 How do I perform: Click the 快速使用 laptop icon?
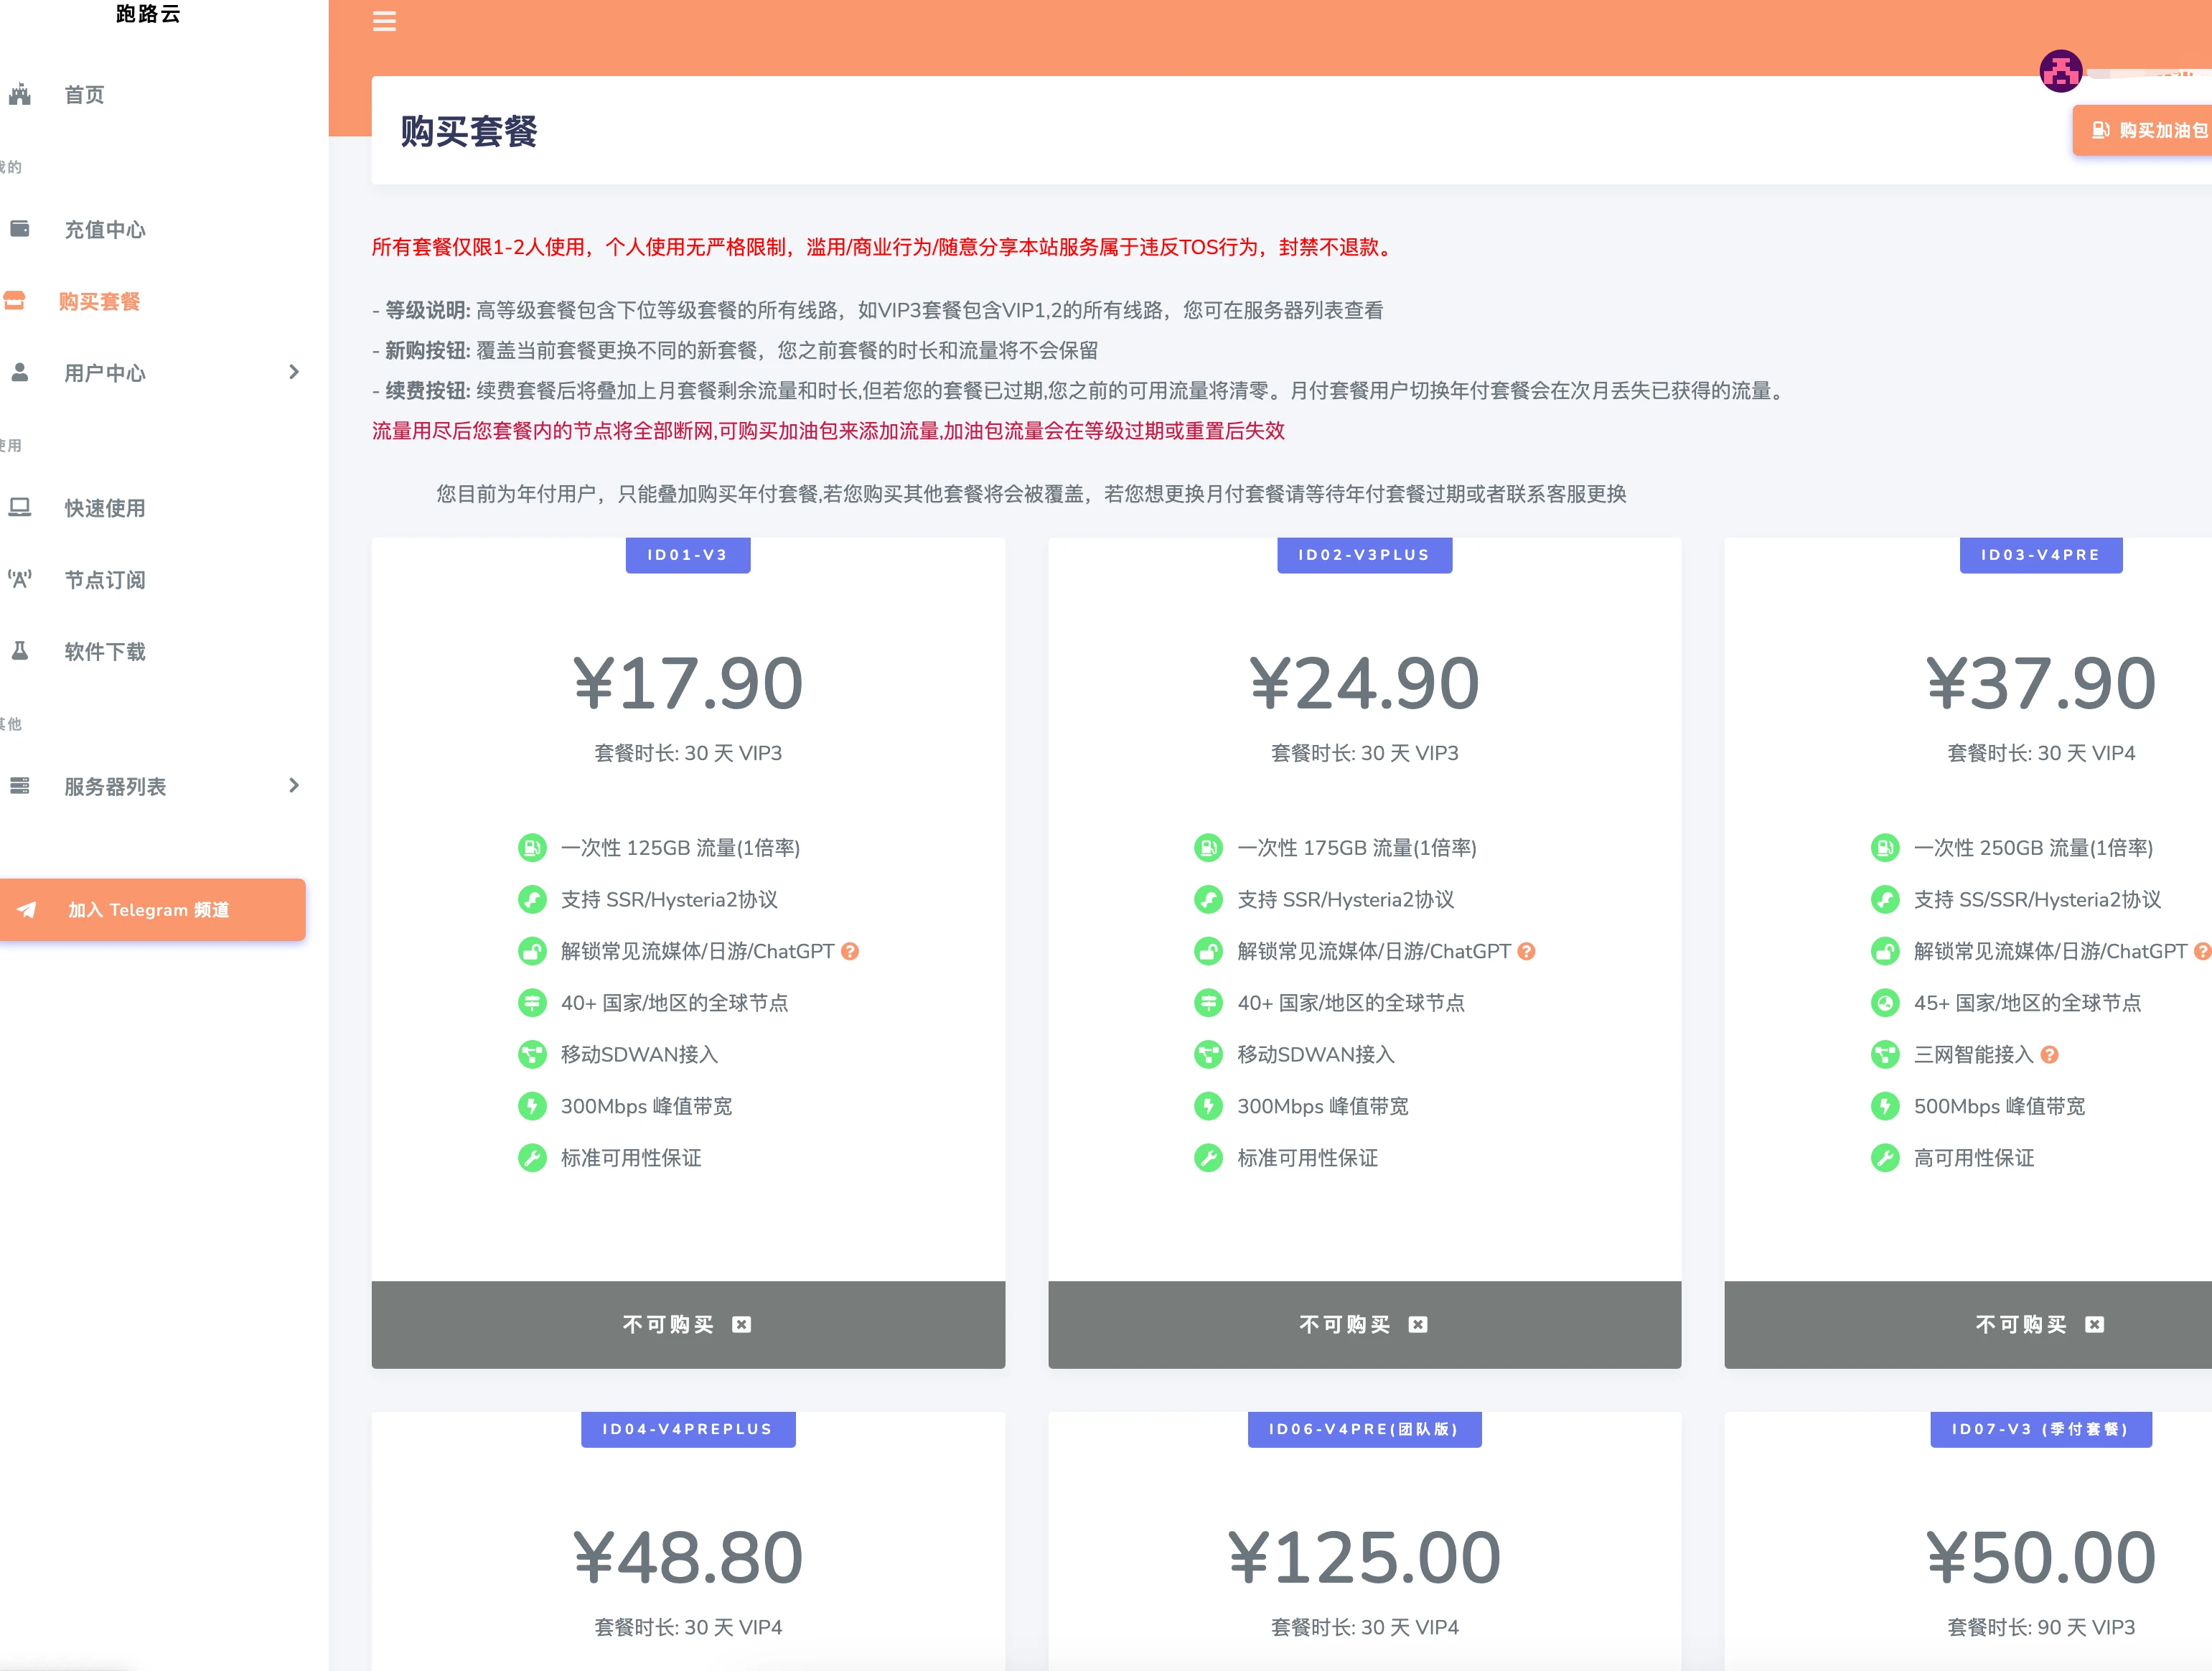(20, 508)
